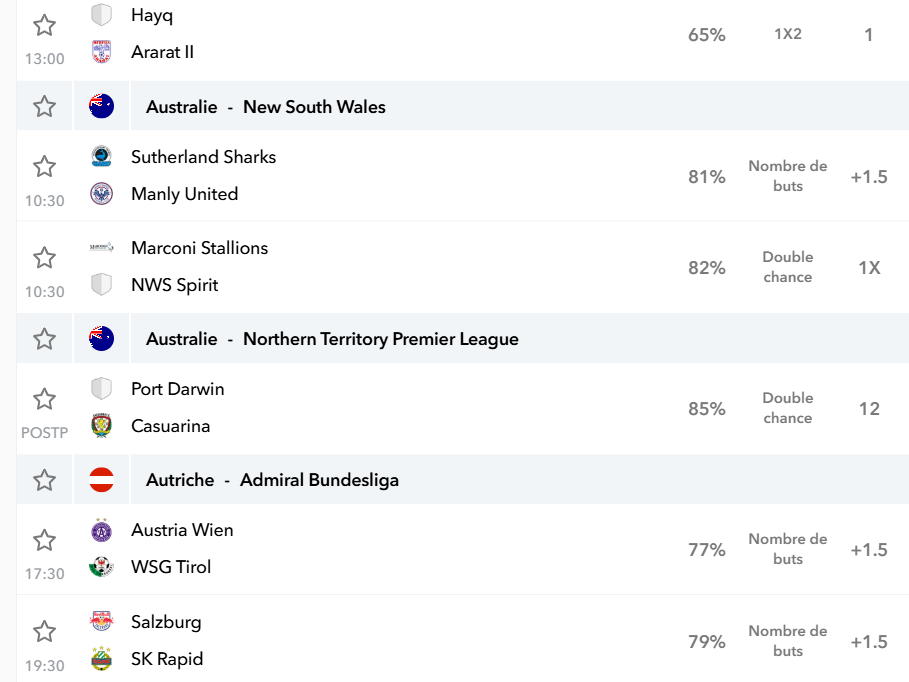Open Northern Territory Premier League page
This screenshot has width=909, height=682.
(x=332, y=339)
